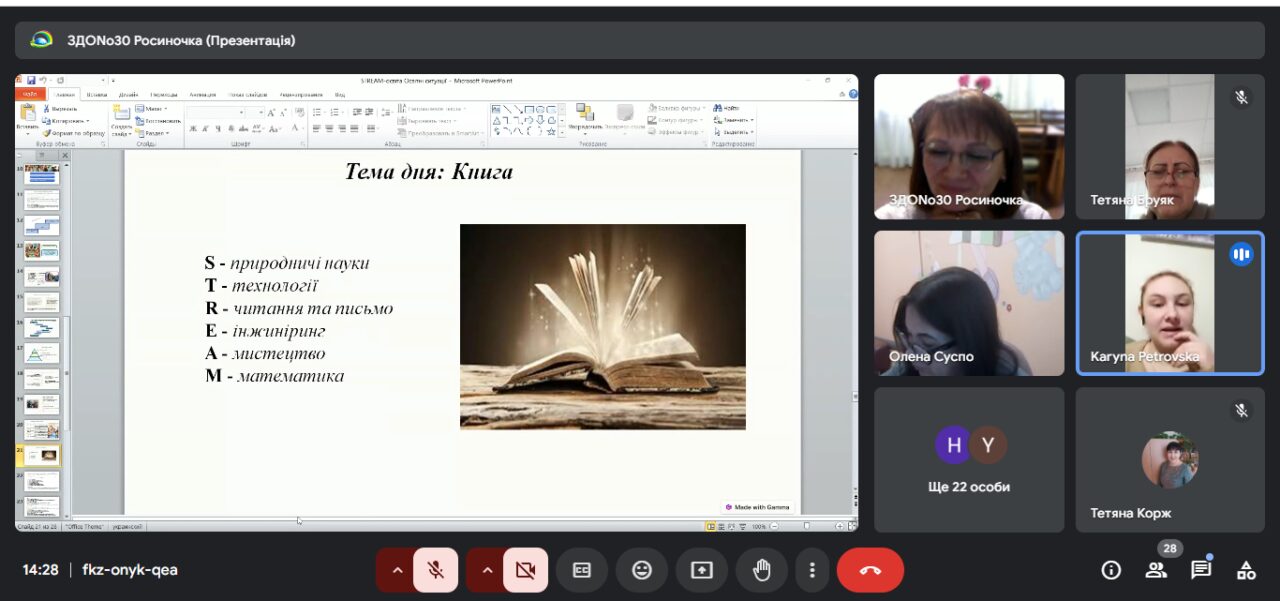Toggle underline Ч formatting
The height and width of the screenshot is (601, 1280).
218,129
